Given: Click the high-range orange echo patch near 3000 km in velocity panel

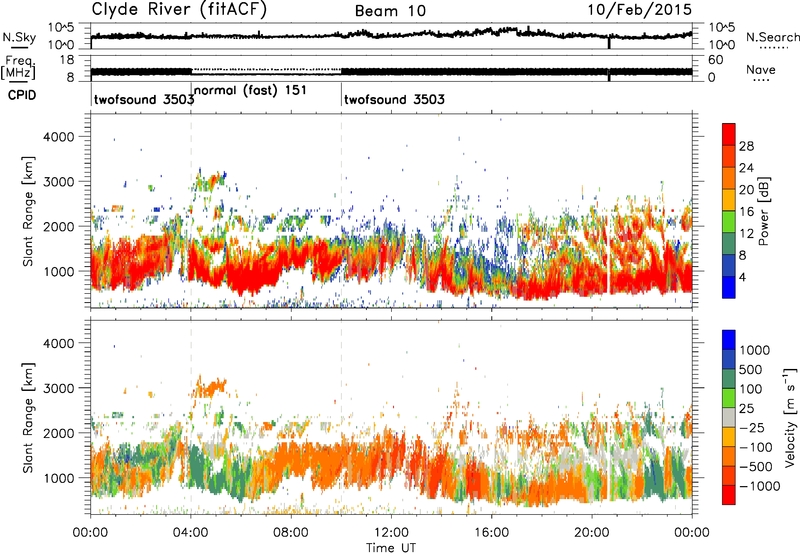Looking at the screenshot, I should coord(209,388).
